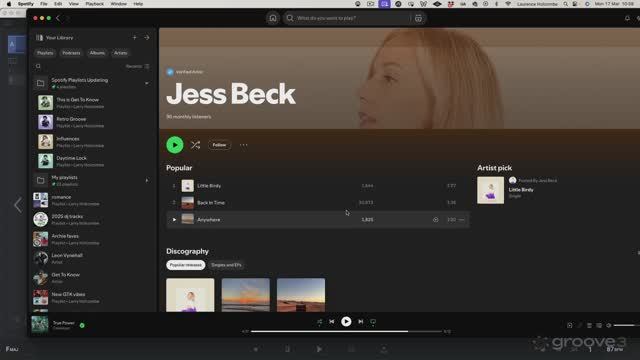
Task: Open the Now Playing view icon
Action: [x=570, y=325]
